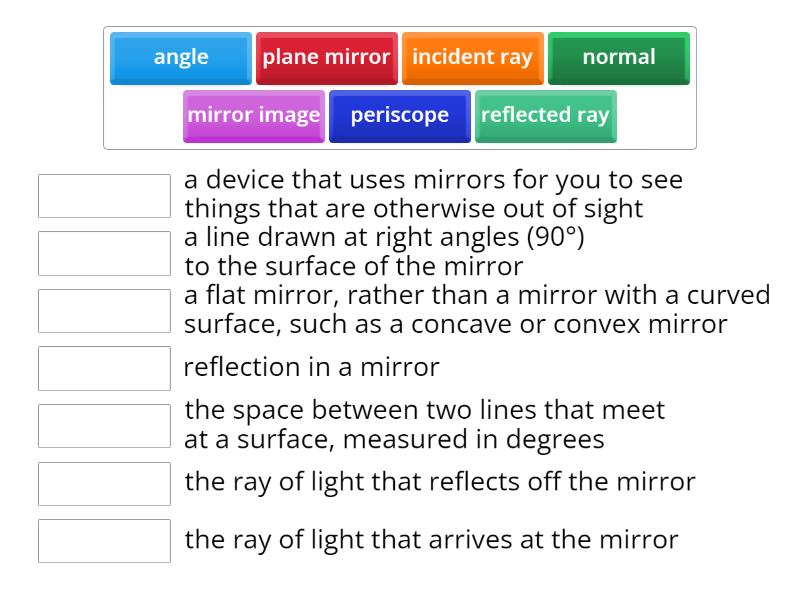Click the answer box for the reflected ray definition
The image size is (800, 600).
pos(104,483)
